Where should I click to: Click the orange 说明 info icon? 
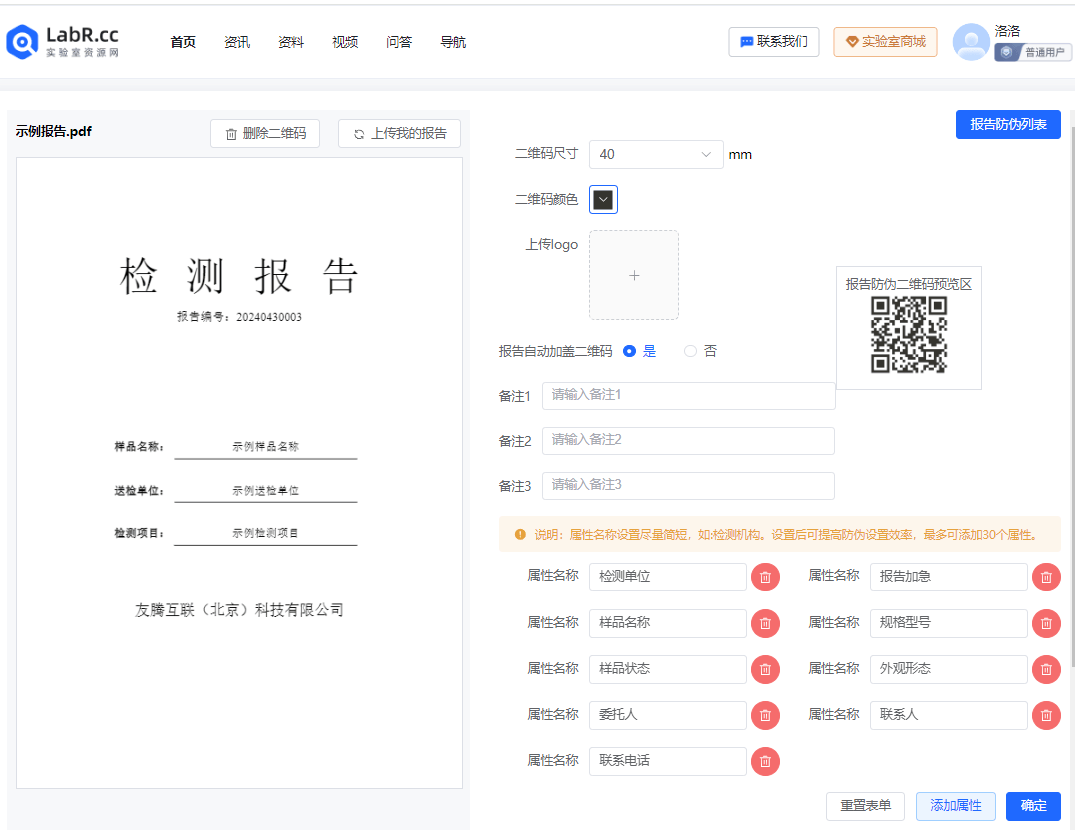click(520, 535)
